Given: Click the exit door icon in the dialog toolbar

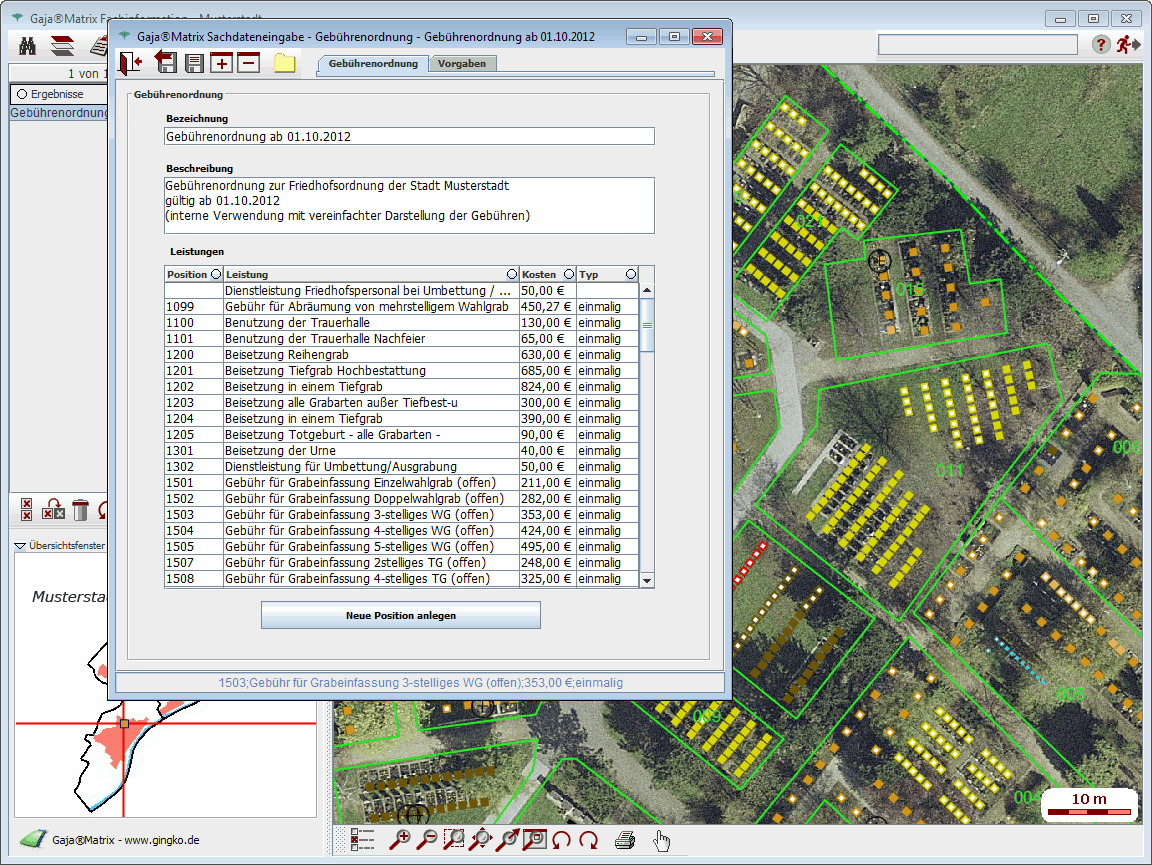Looking at the screenshot, I should coord(130,63).
